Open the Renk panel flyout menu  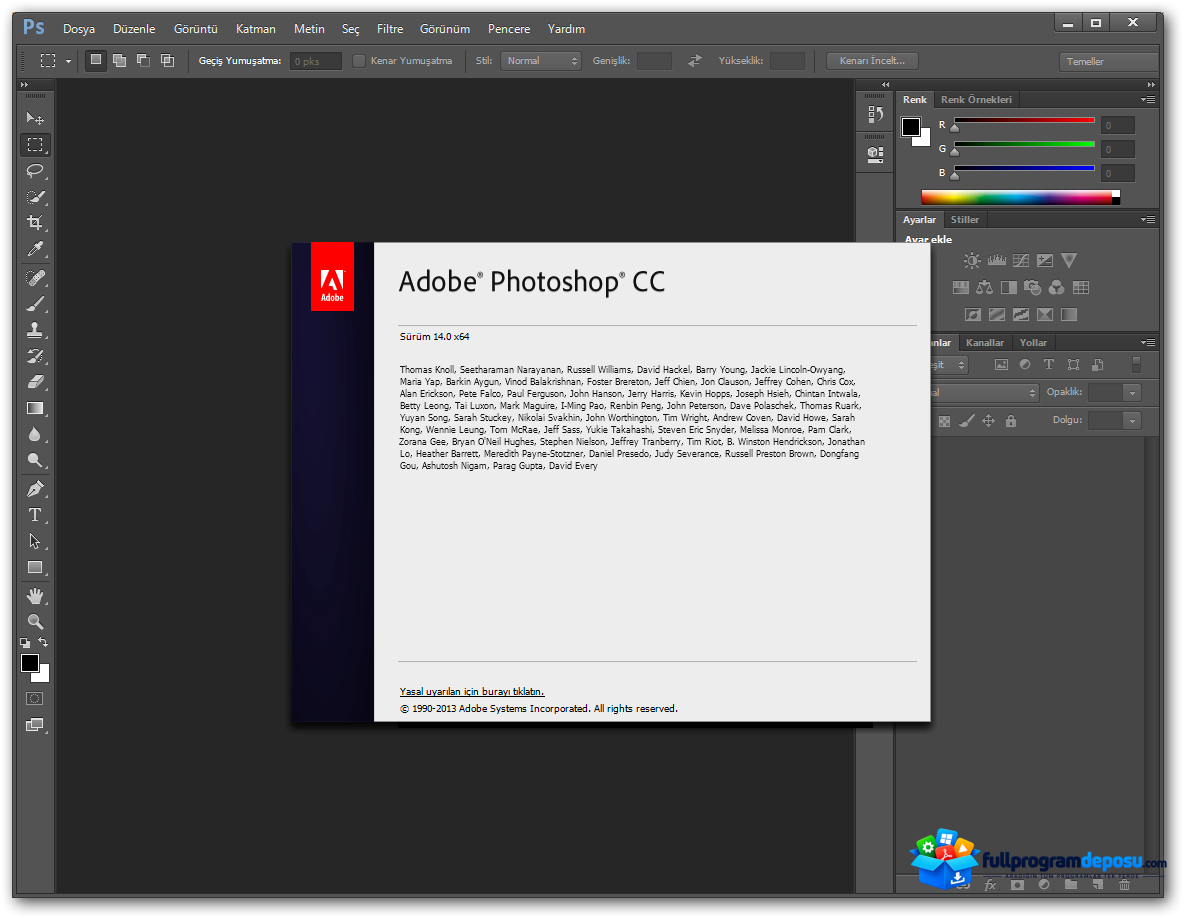pyautogui.click(x=1149, y=100)
